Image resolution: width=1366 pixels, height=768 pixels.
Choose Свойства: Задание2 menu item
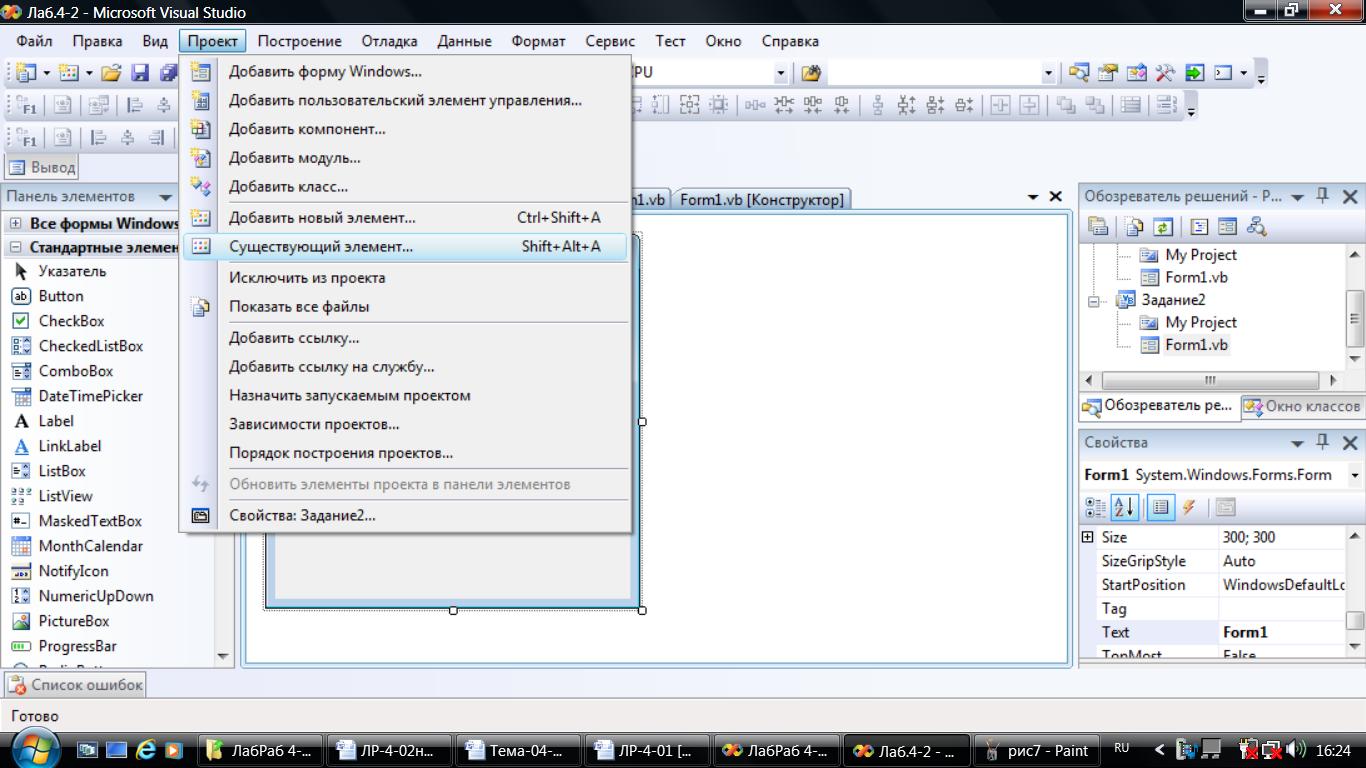(x=404, y=516)
